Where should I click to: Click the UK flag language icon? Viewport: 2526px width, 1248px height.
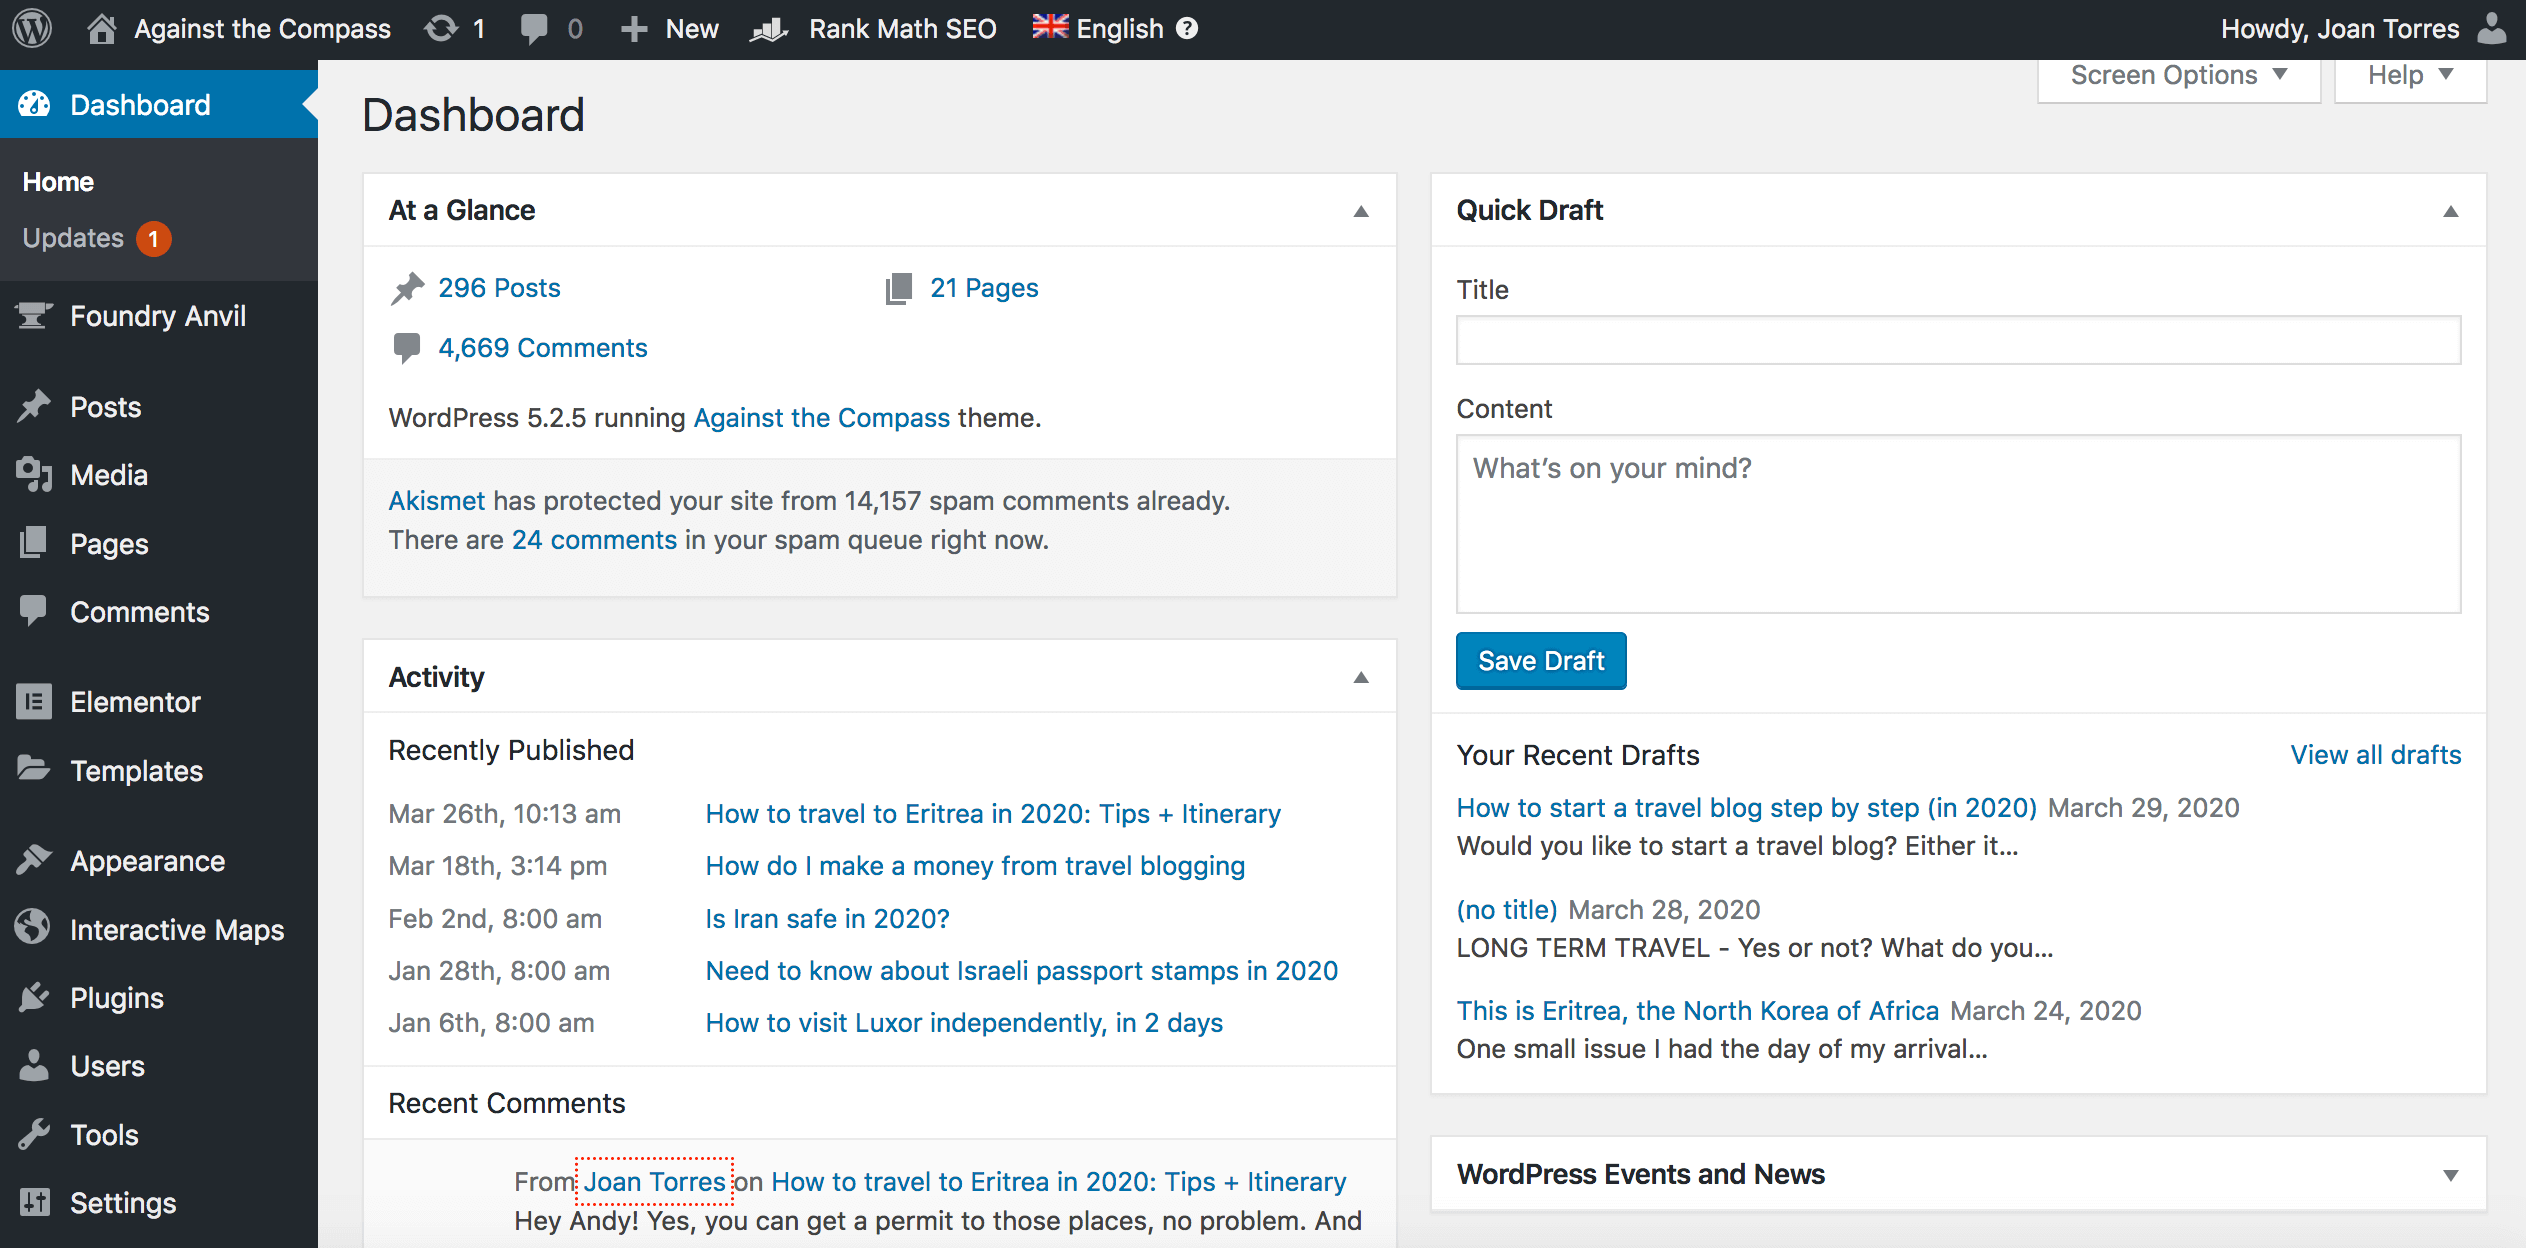coord(1050,27)
